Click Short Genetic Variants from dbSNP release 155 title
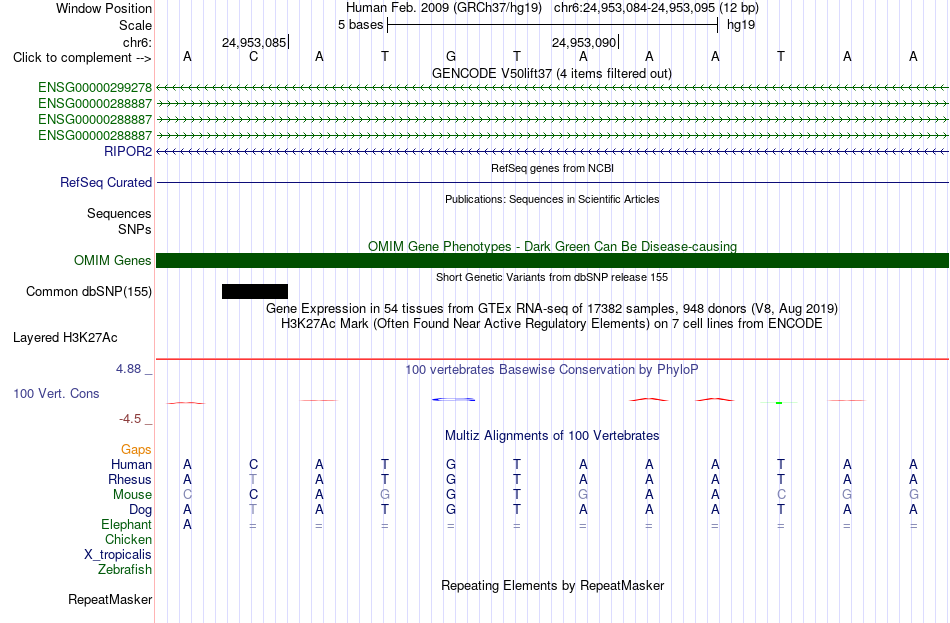The width and height of the screenshot is (950, 623). click(x=552, y=278)
